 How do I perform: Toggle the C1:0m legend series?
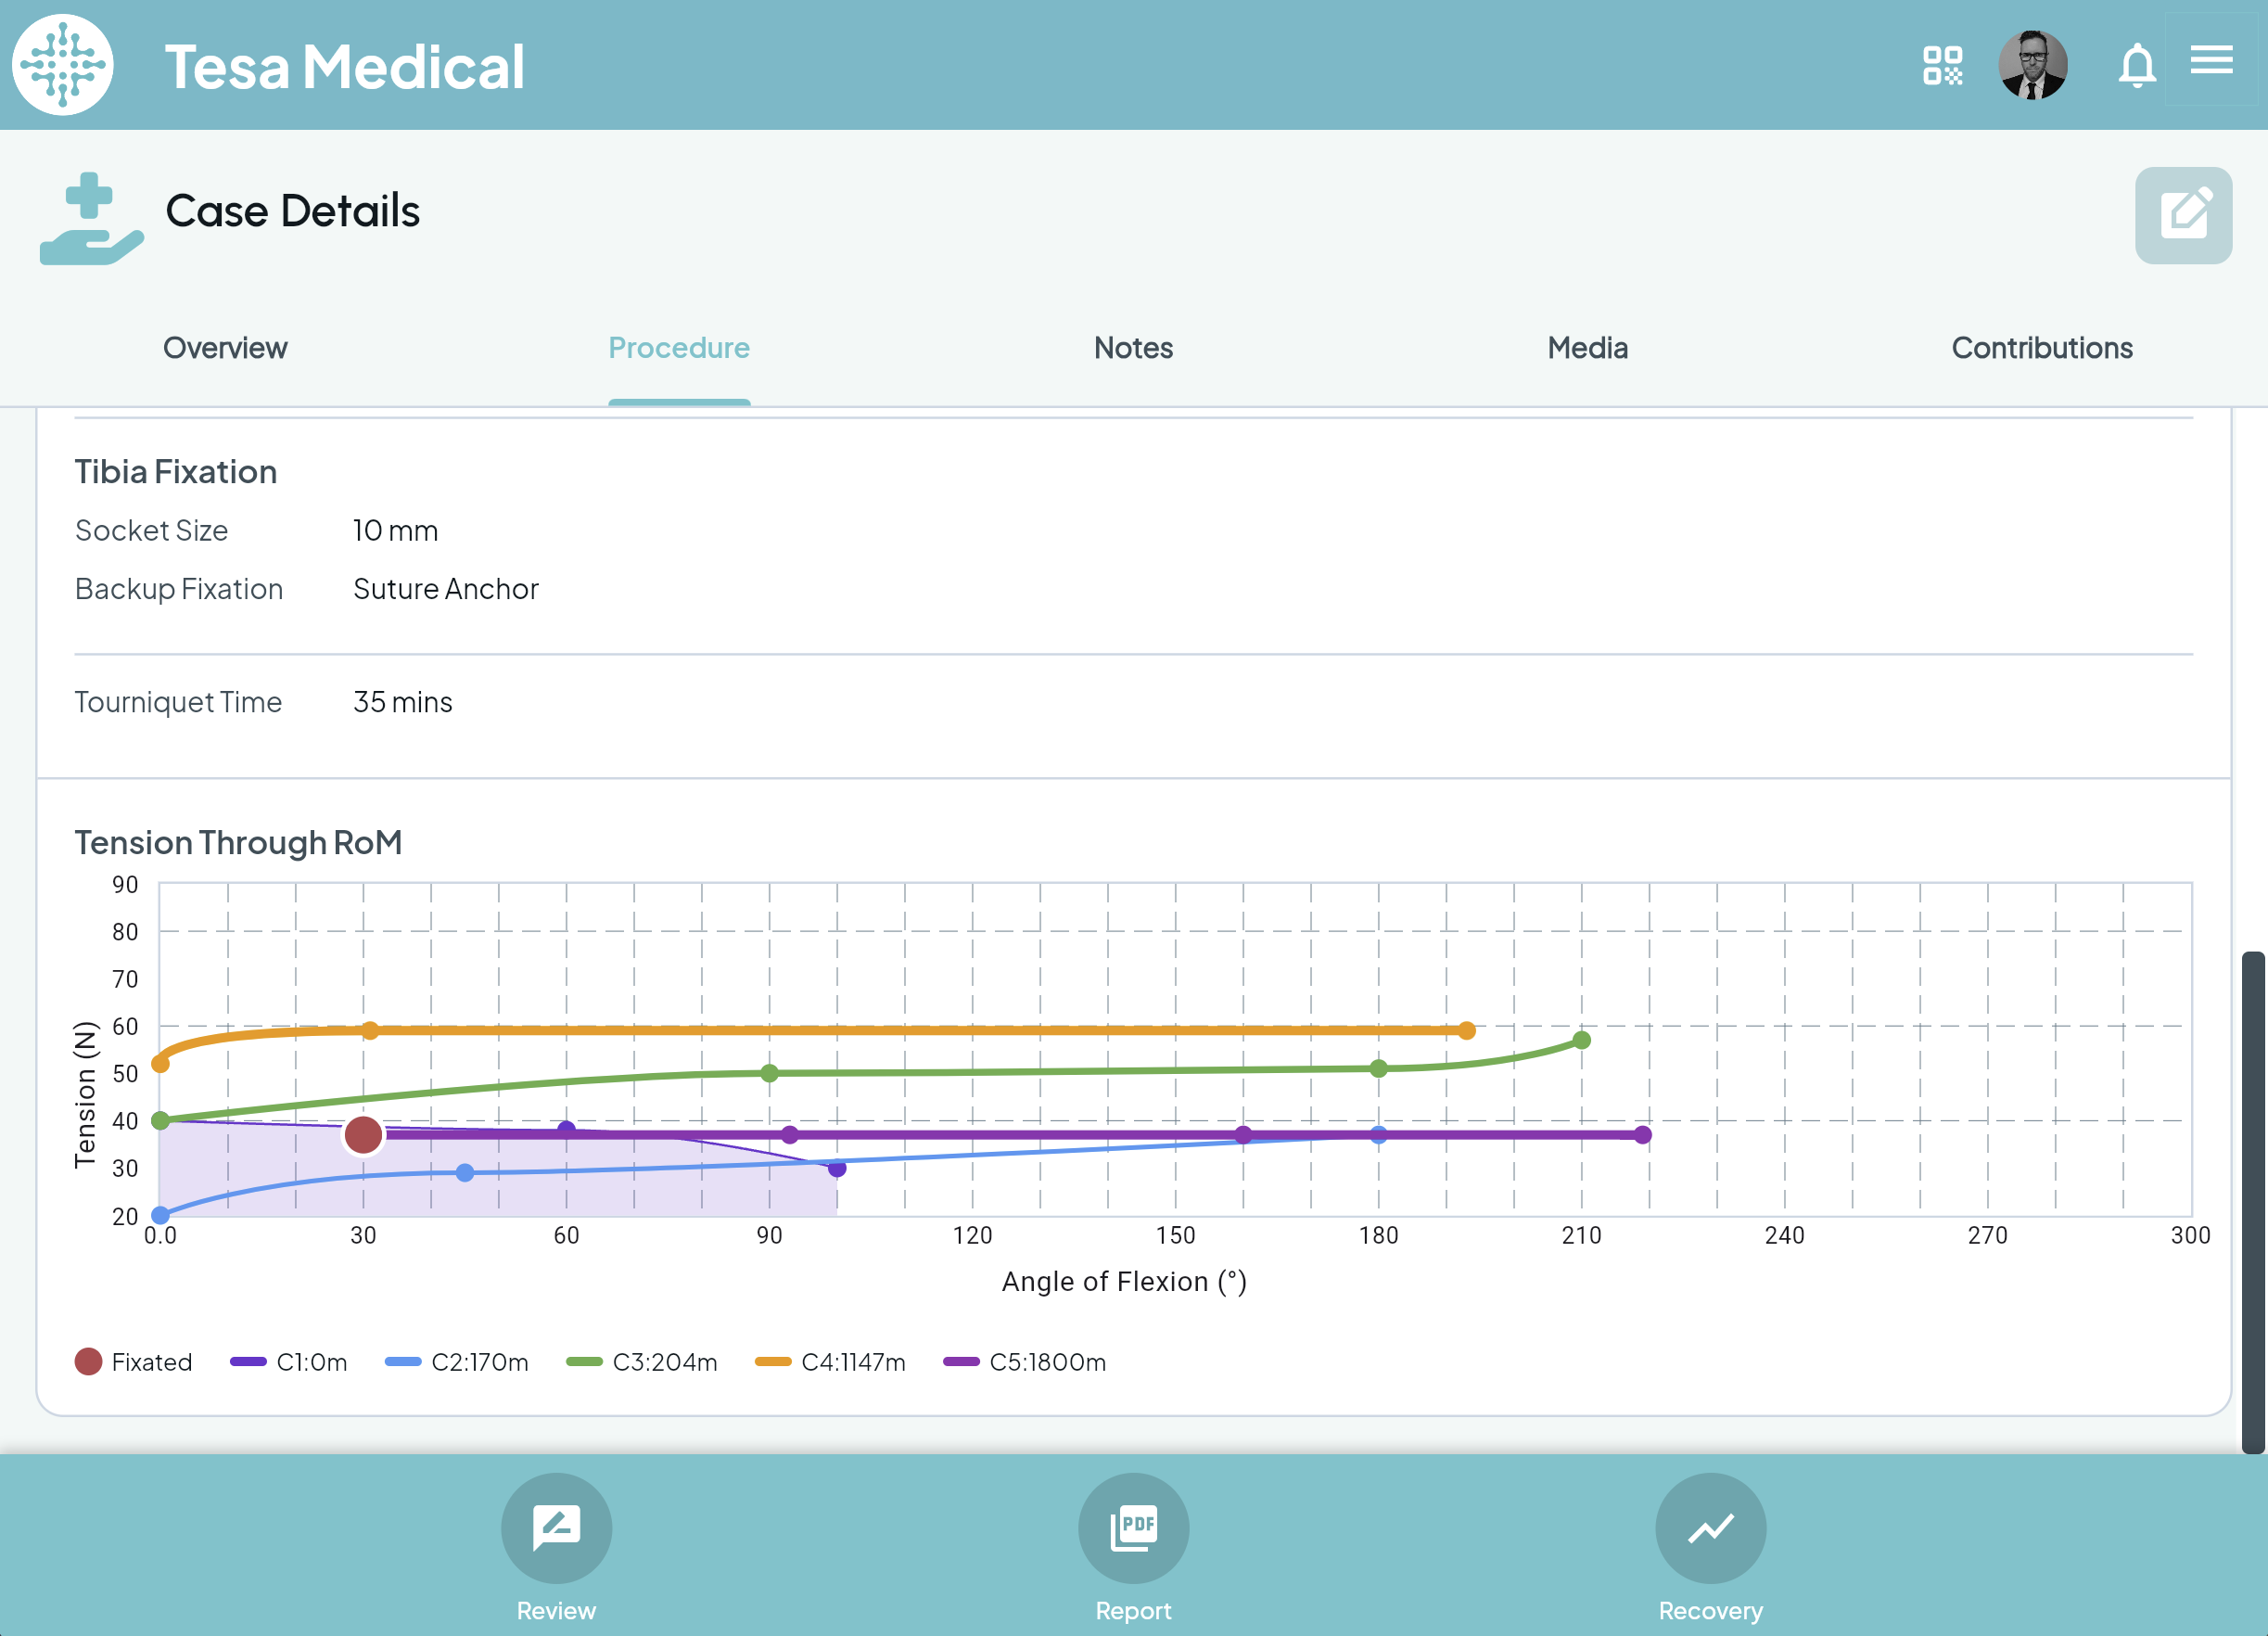(288, 1362)
